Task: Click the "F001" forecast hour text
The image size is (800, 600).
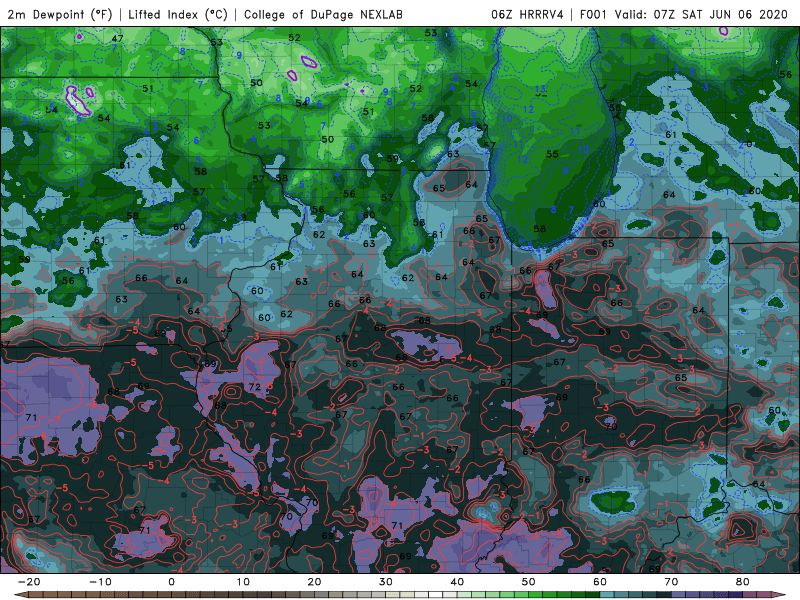Action: click(x=593, y=14)
